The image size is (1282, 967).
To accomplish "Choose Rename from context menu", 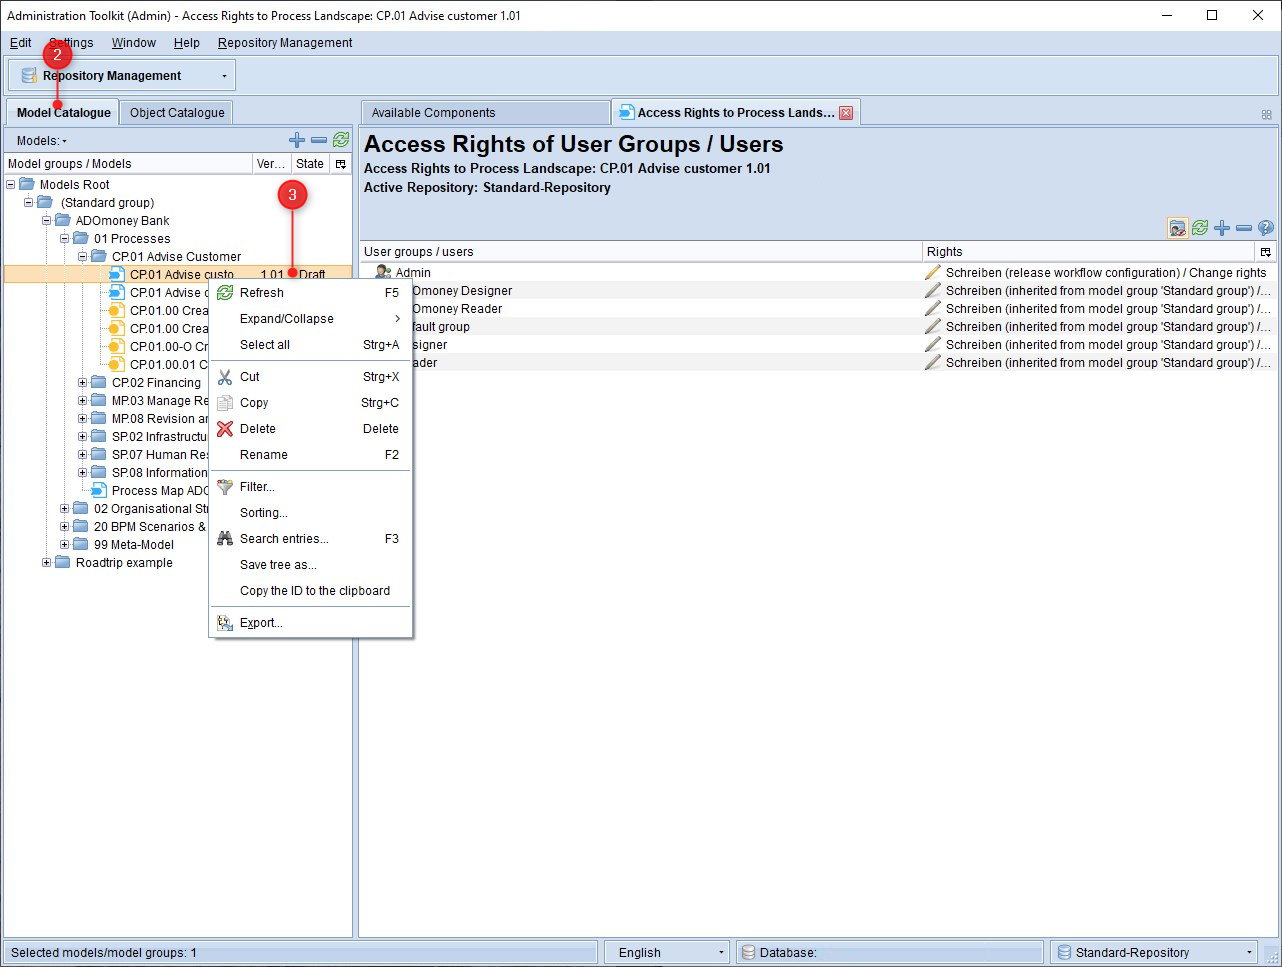I will point(311,455).
